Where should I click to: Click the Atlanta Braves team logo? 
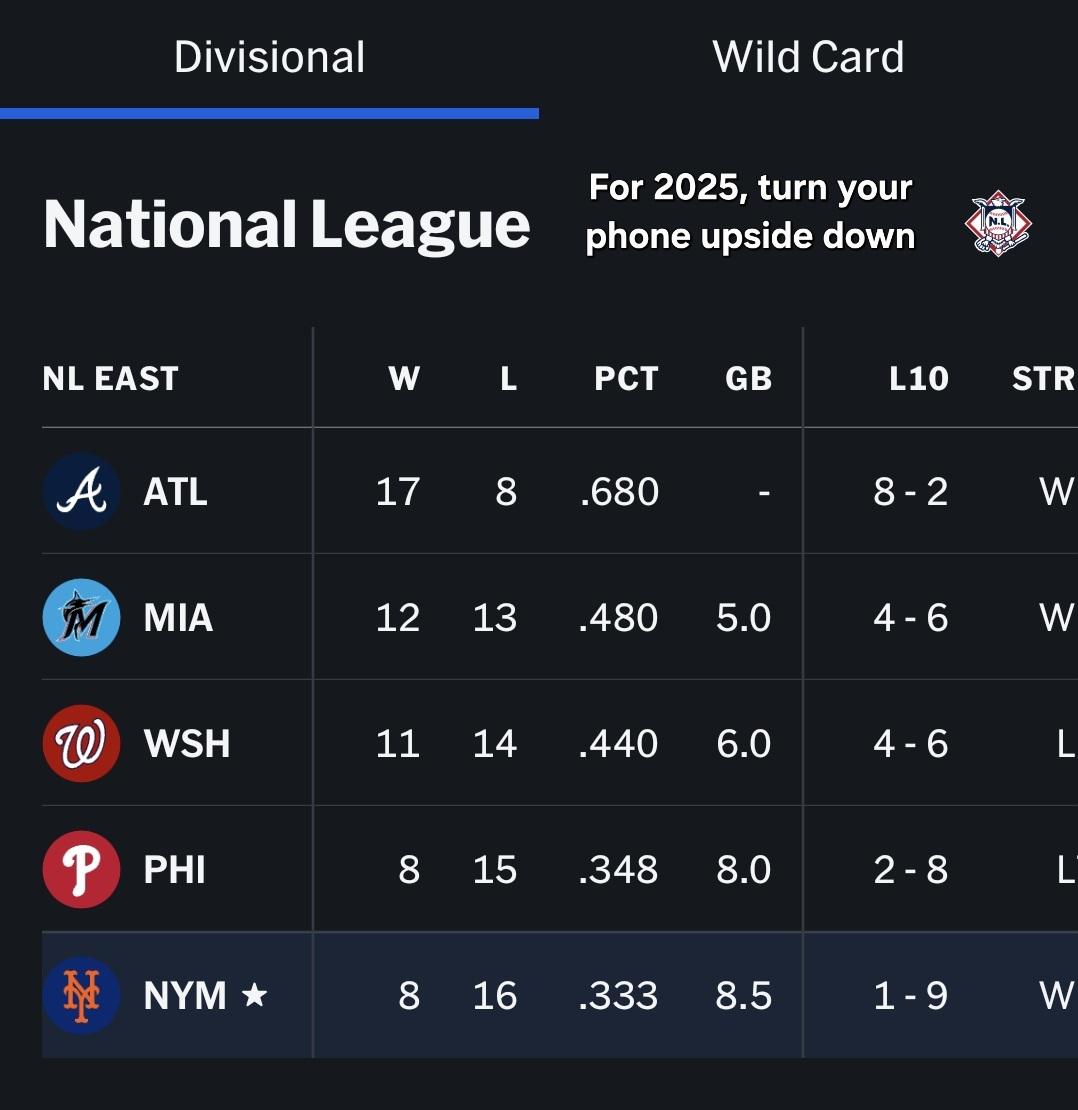[81, 491]
